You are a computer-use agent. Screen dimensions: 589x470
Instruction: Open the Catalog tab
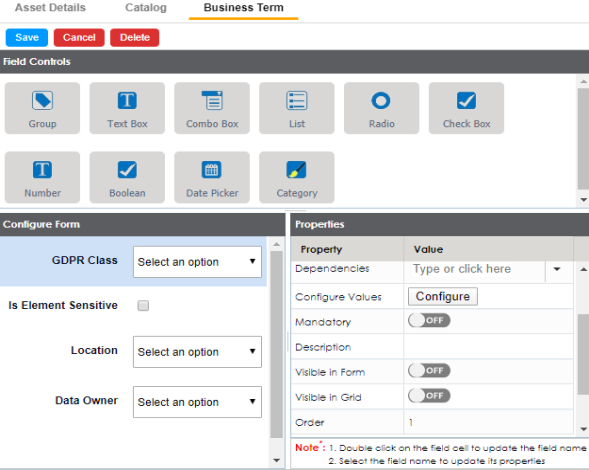click(x=146, y=8)
